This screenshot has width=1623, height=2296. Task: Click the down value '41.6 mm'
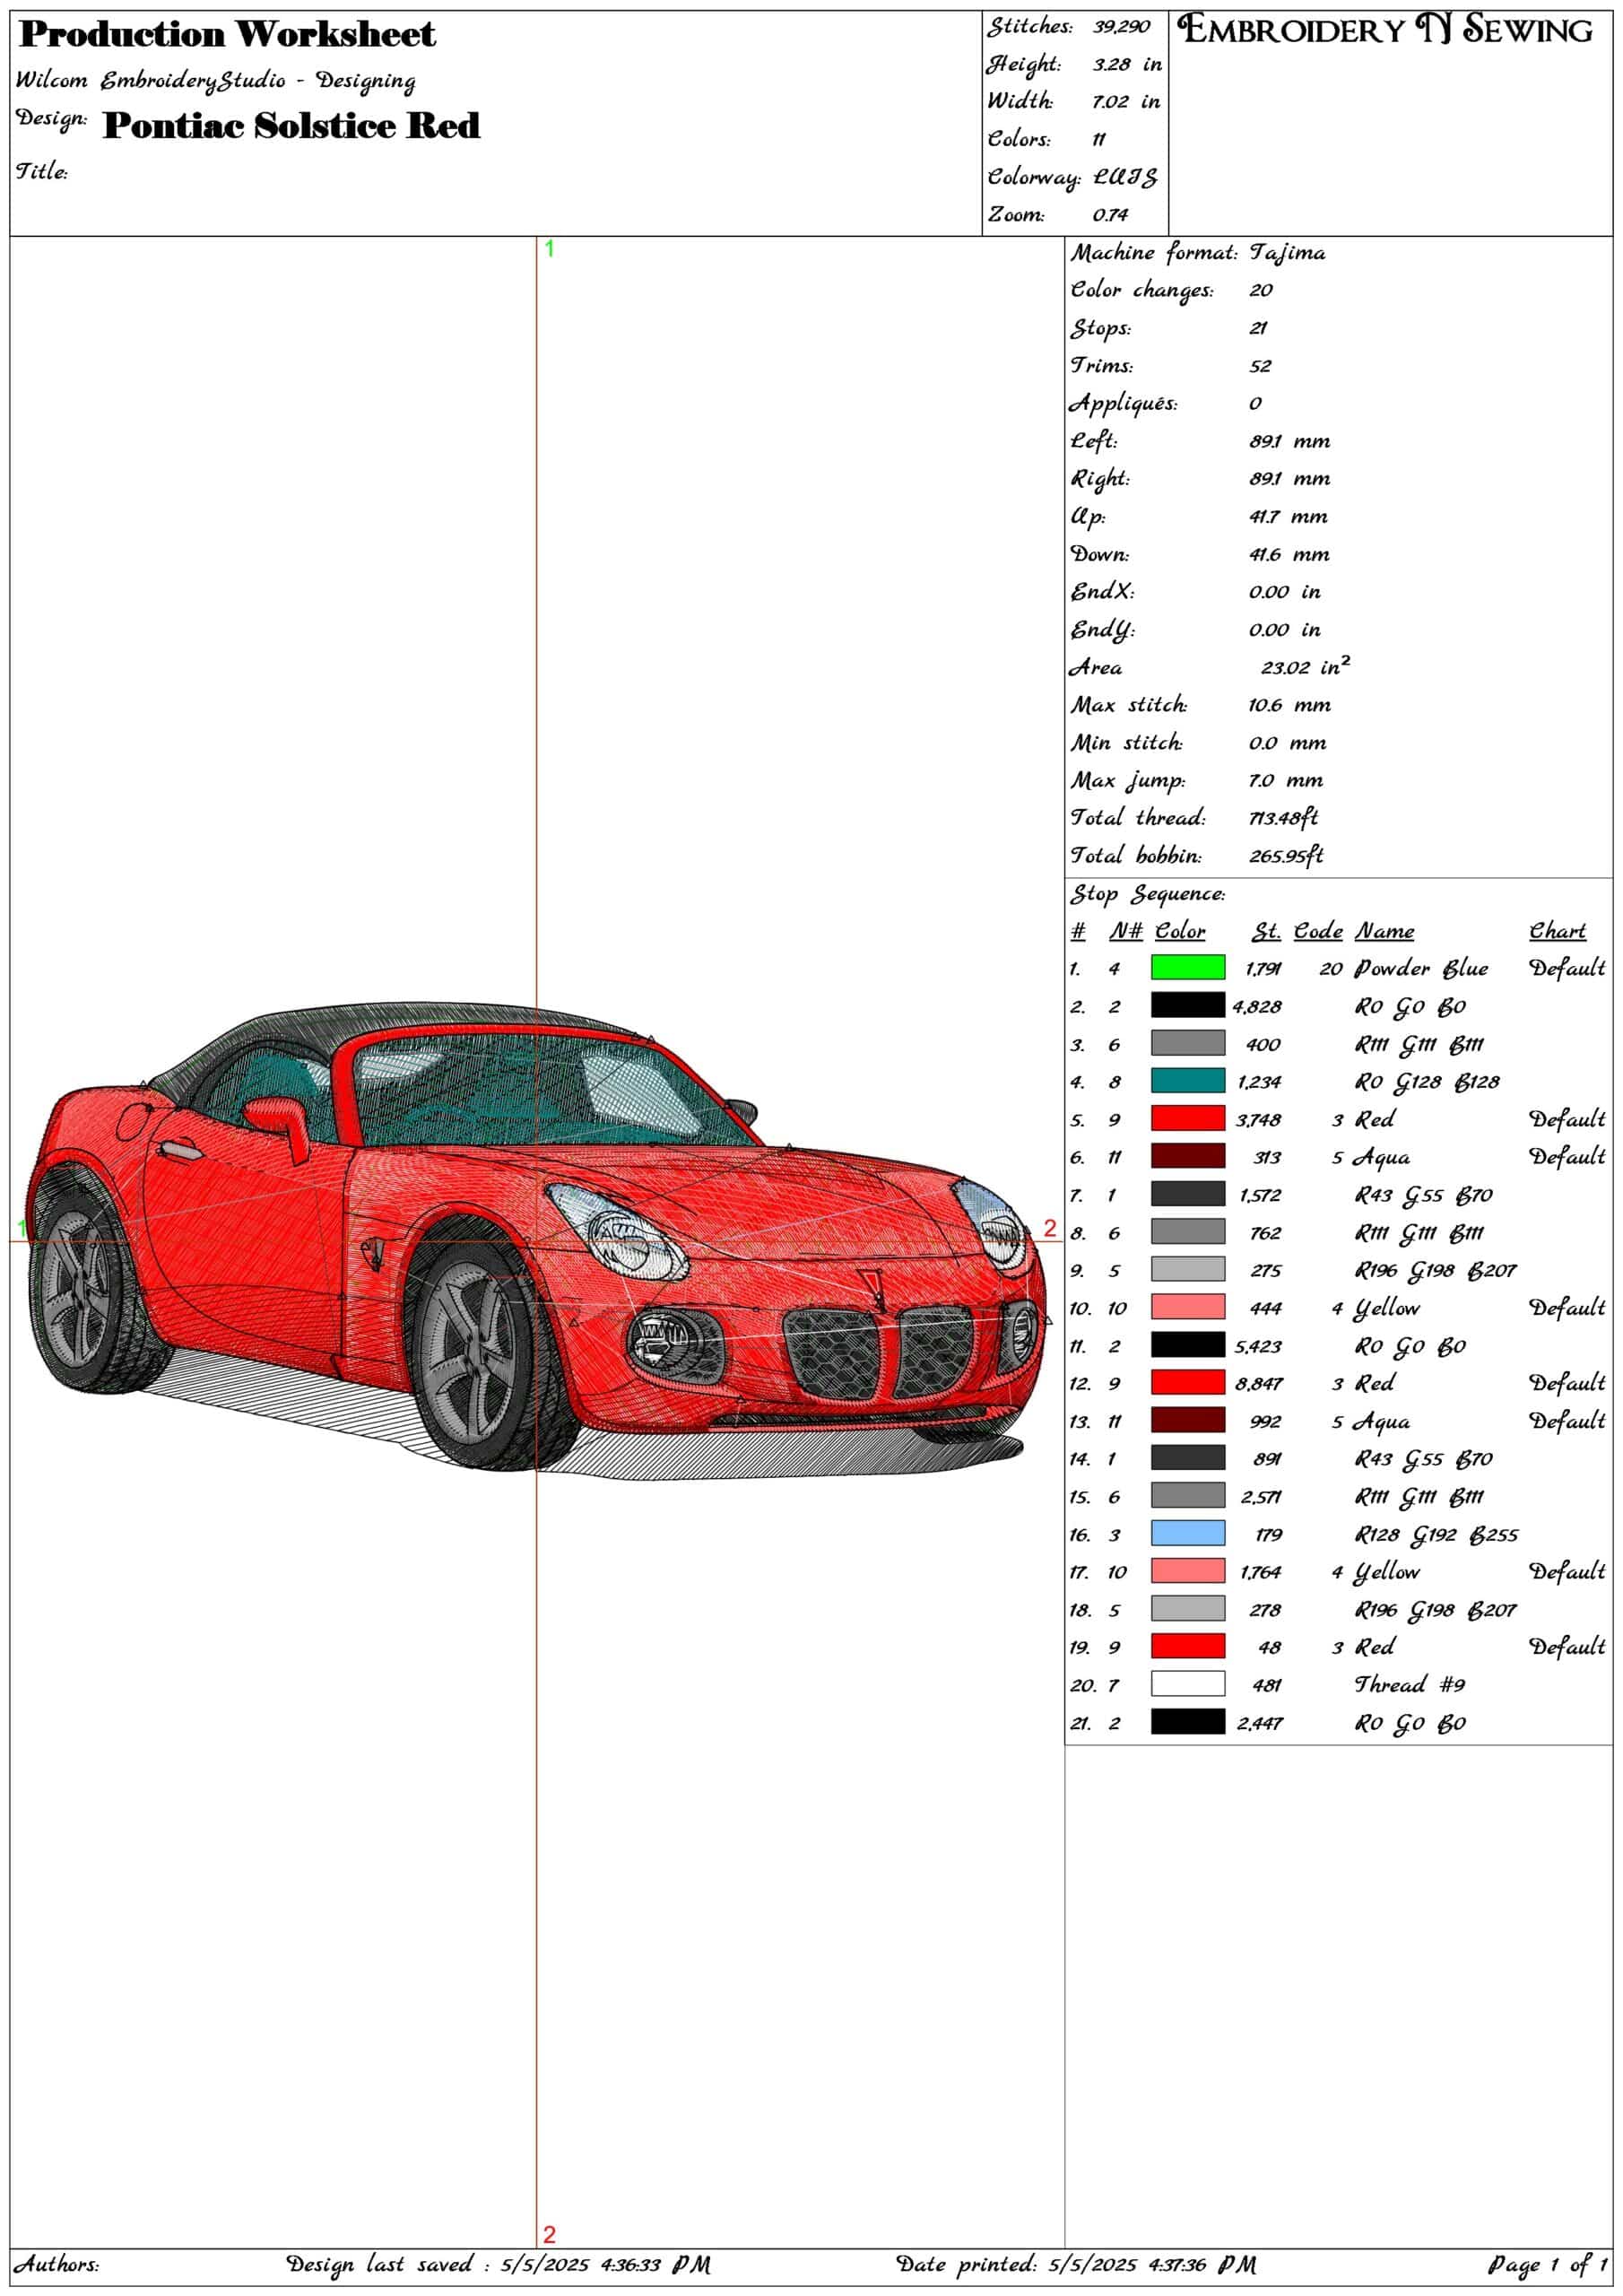pos(1288,554)
